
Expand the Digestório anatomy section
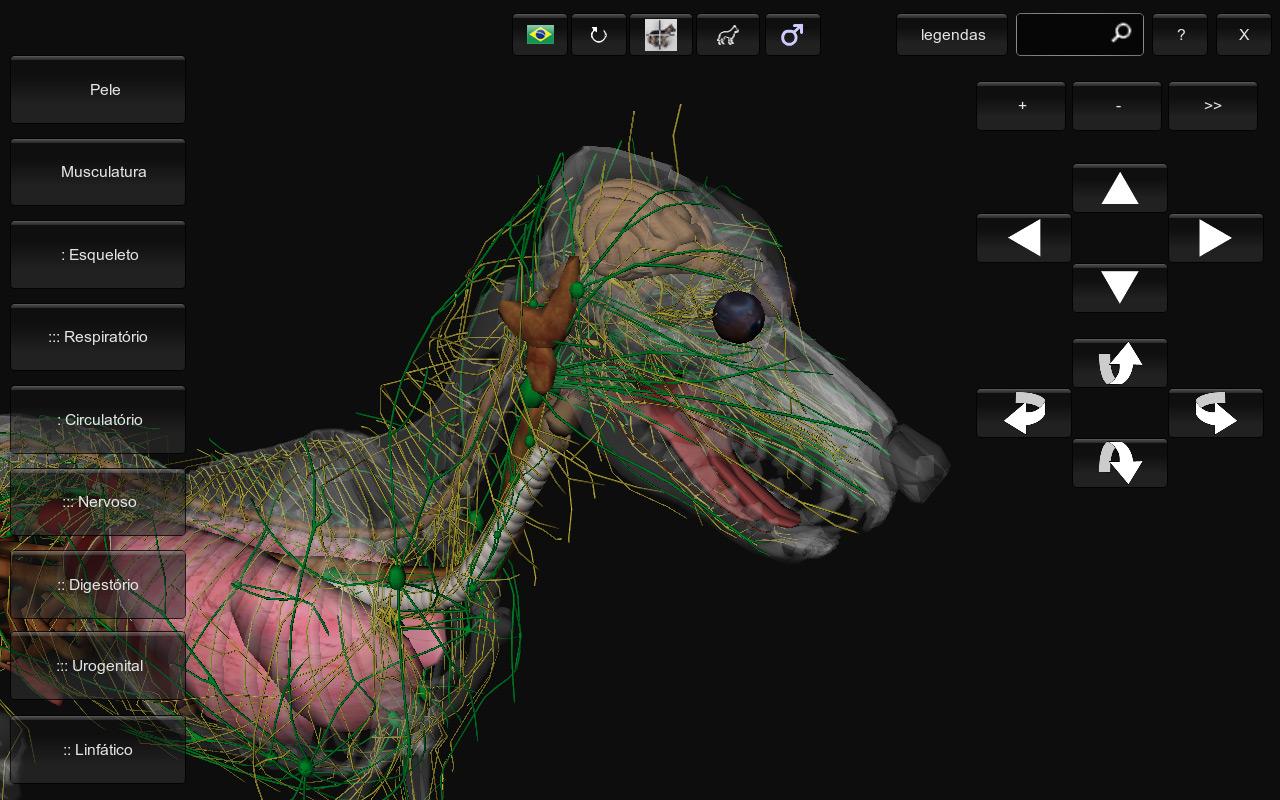pos(97,584)
